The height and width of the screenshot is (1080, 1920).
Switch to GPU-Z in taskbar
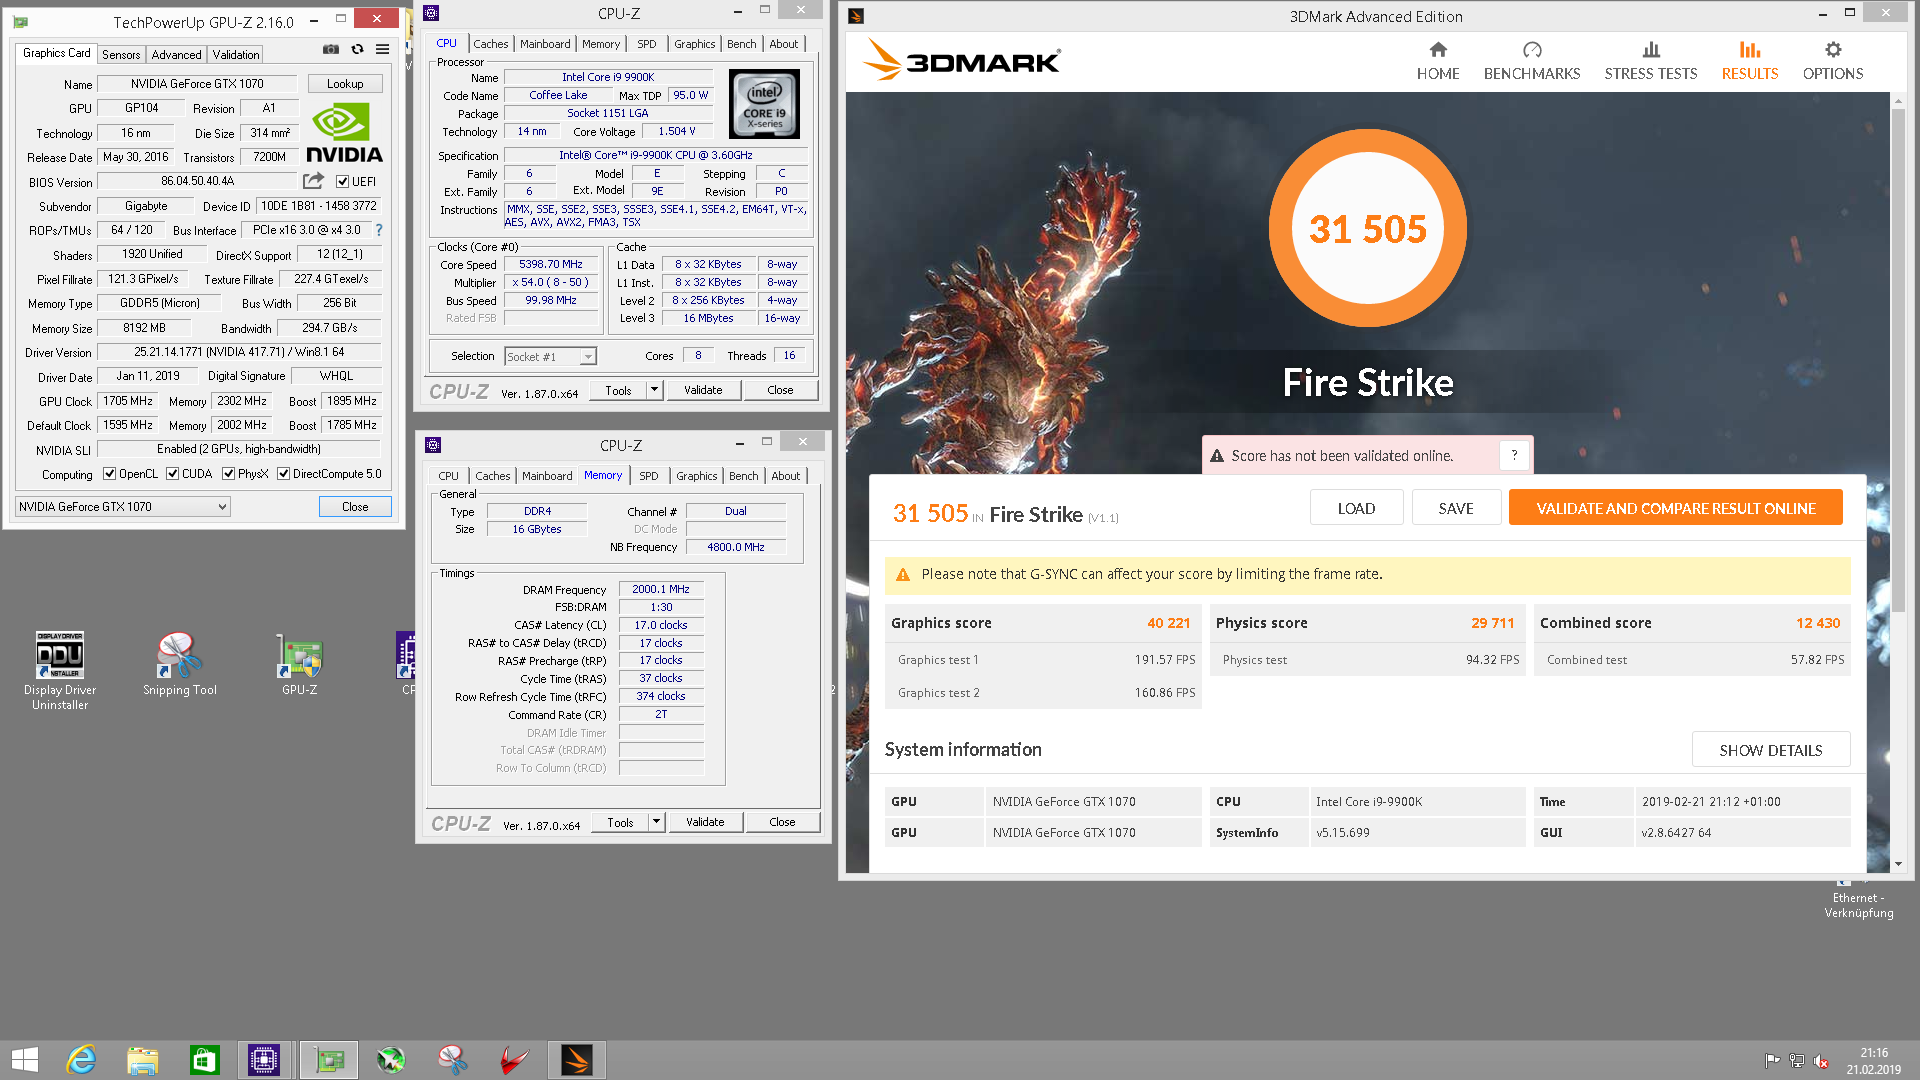[329, 1060]
